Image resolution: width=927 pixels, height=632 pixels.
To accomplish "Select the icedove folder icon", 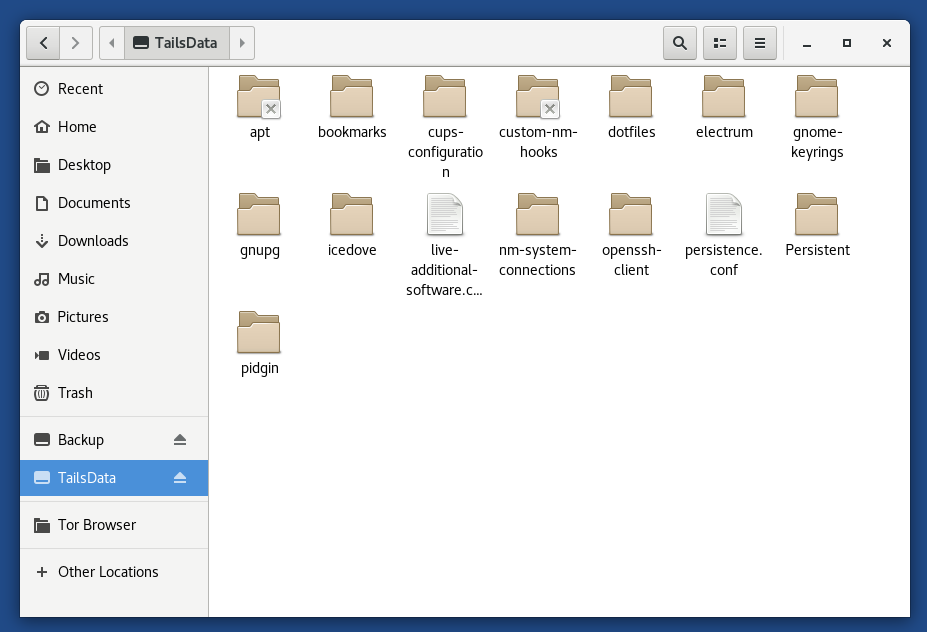I will coord(352,215).
